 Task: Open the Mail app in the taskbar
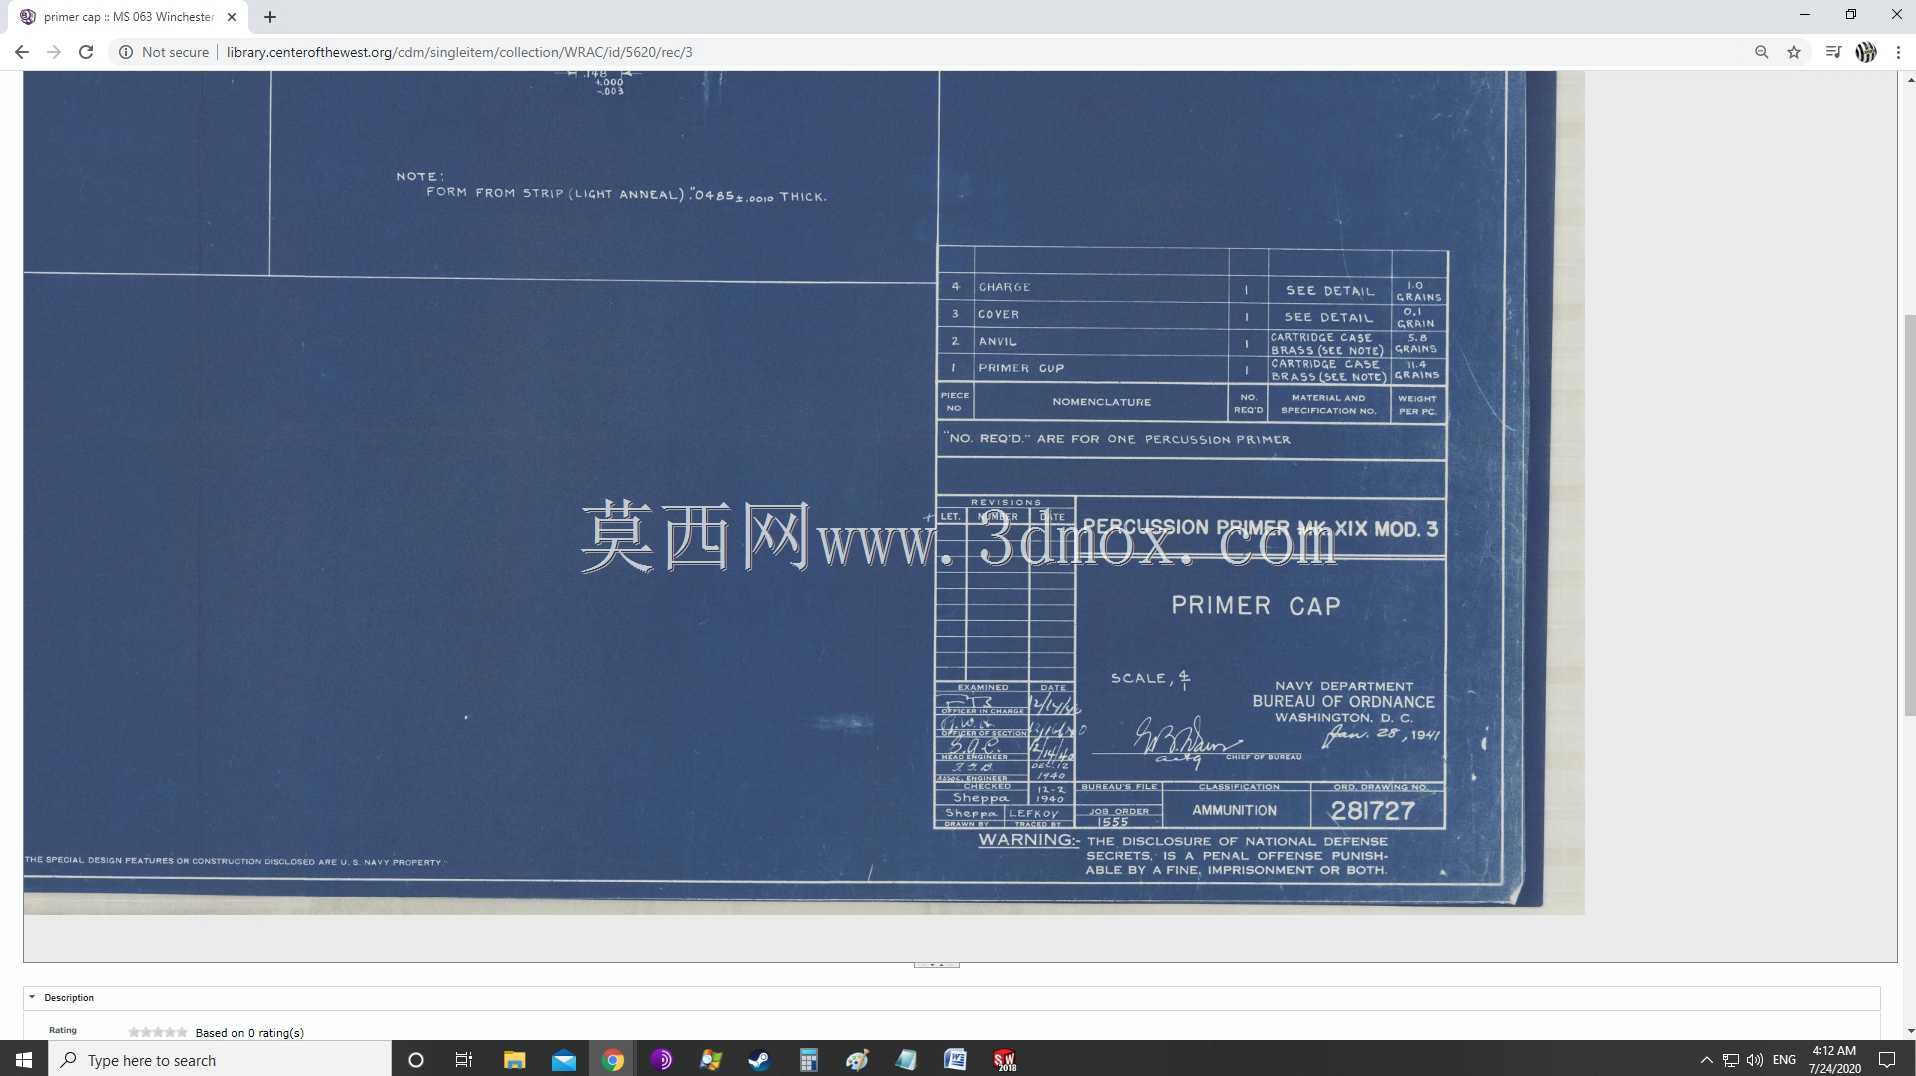564,1060
